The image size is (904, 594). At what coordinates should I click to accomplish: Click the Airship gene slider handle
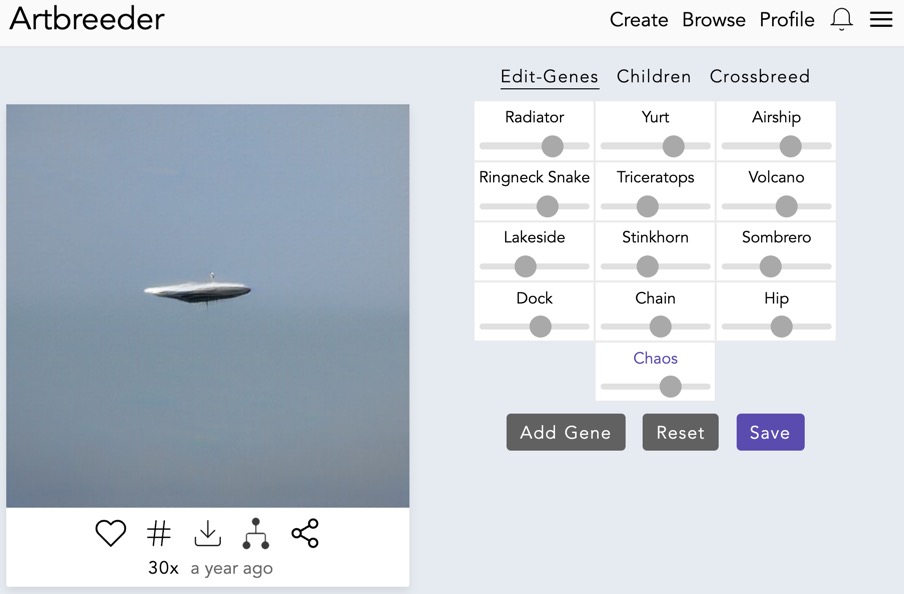(x=790, y=146)
